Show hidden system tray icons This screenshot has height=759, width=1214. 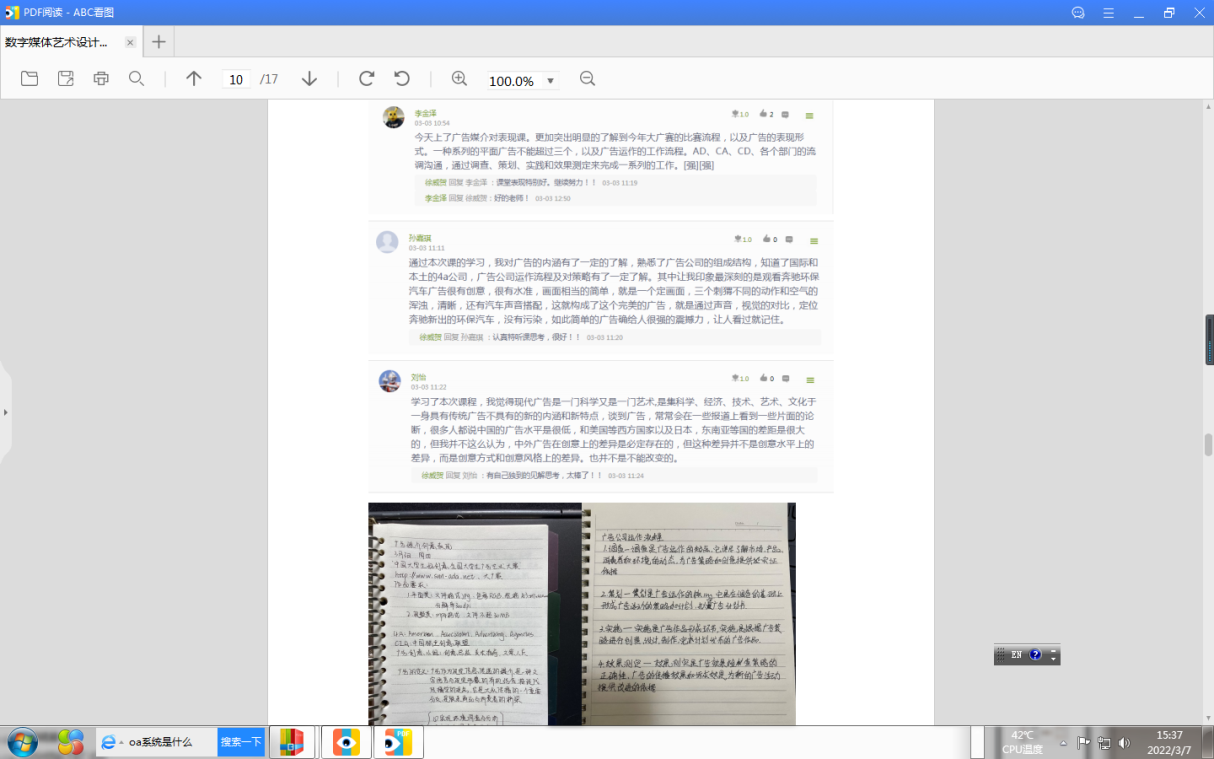[1063, 743]
